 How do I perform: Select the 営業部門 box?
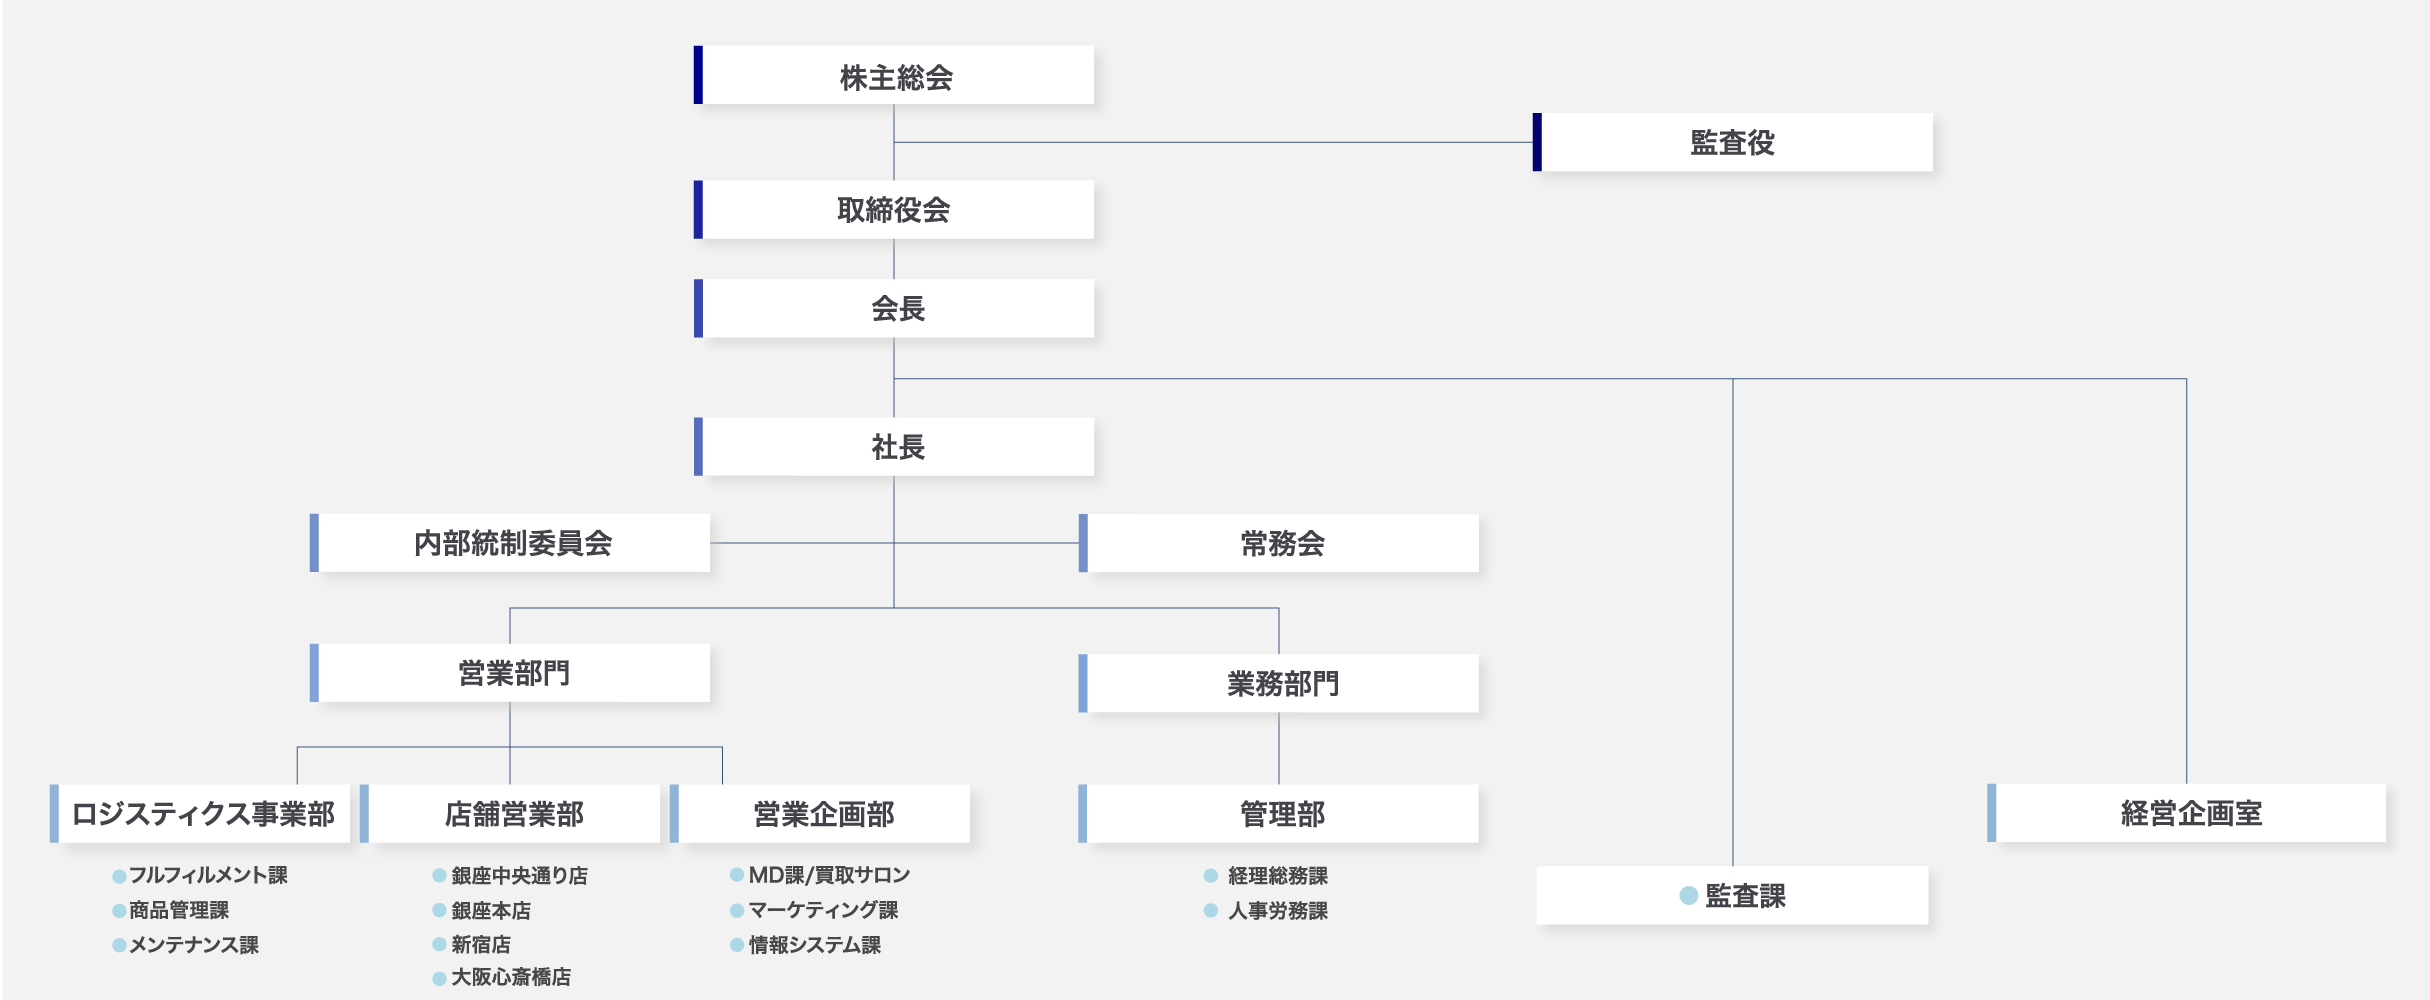pyautogui.click(x=512, y=673)
